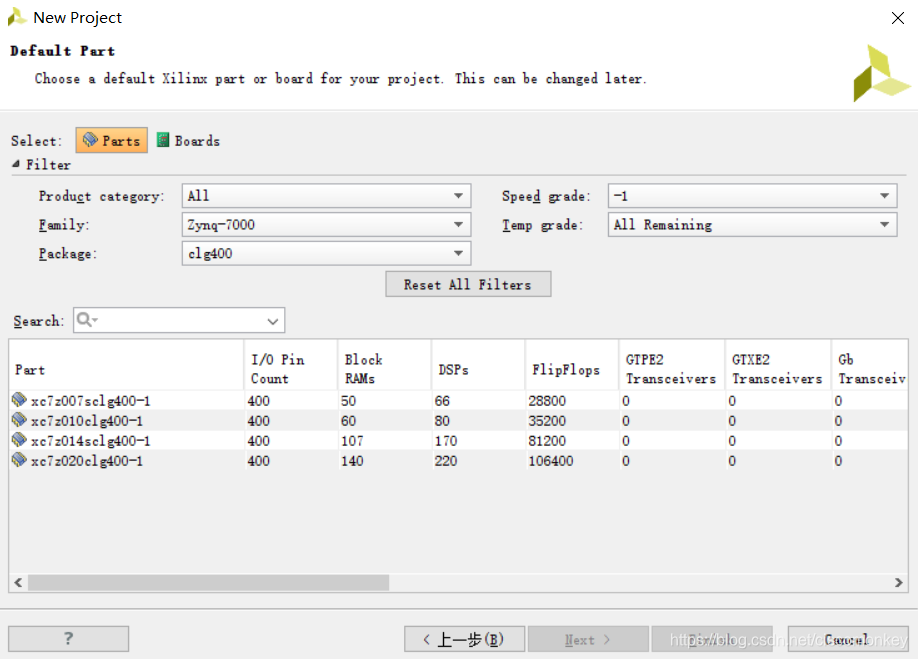Open the Speed grade dropdown
The image size is (918, 659).
[x=752, y=196]
